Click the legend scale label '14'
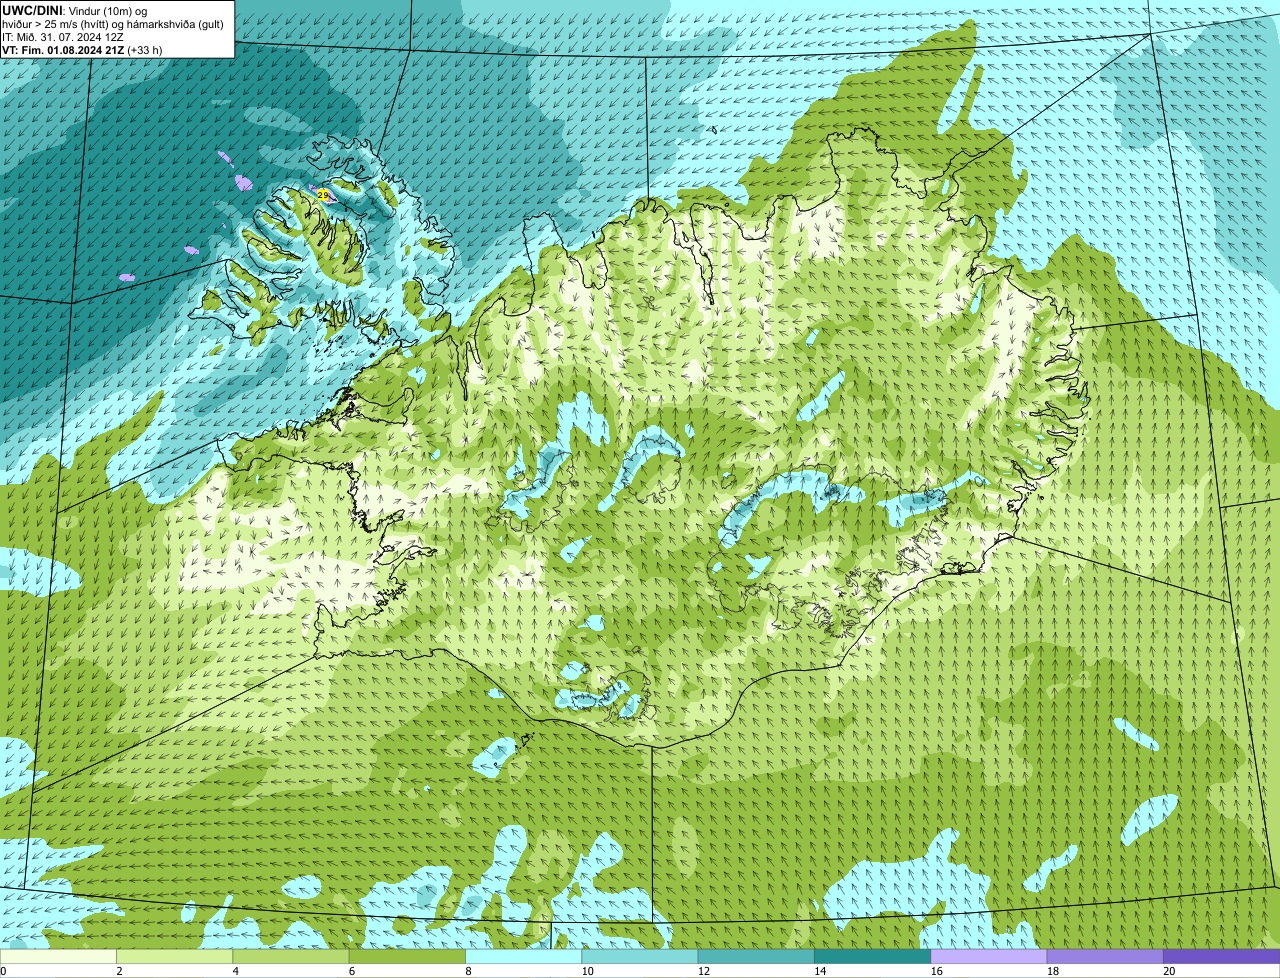Screen dimensions: 1280x978 click(x=820, y=971)
